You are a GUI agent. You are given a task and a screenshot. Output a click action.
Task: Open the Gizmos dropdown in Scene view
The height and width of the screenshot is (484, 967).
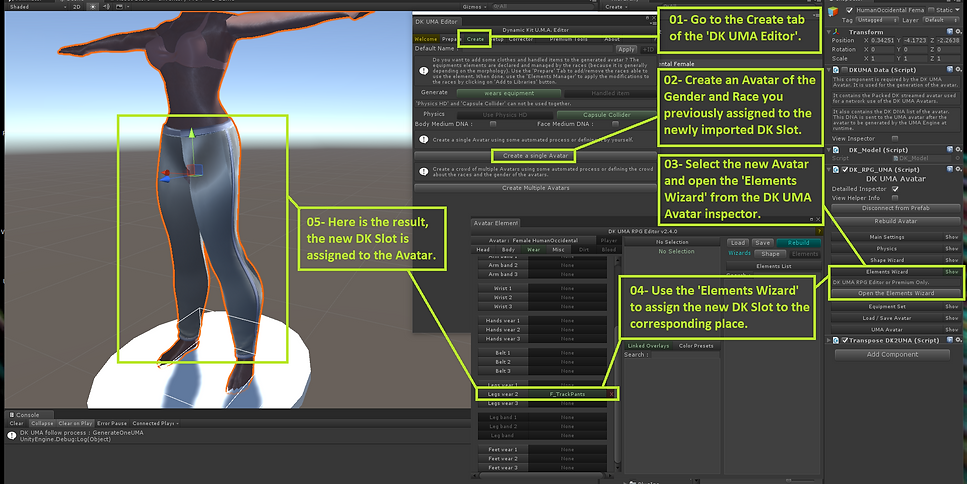coord(474,7)
